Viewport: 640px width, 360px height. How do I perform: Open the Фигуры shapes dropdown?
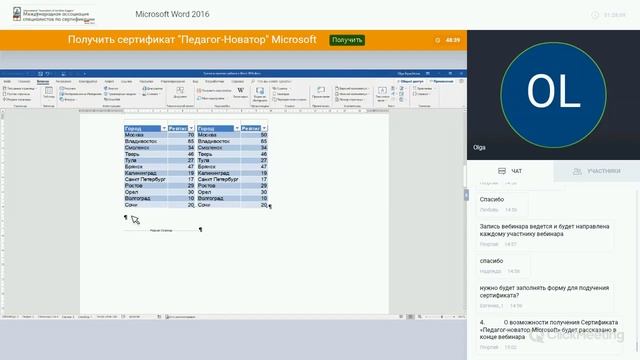(x=68, y=99)
